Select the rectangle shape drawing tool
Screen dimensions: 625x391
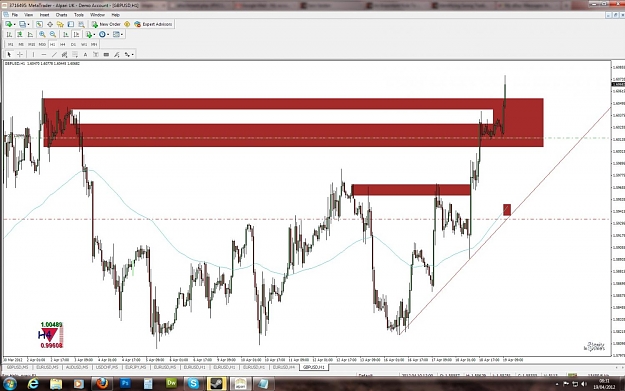tap(106, 55)
